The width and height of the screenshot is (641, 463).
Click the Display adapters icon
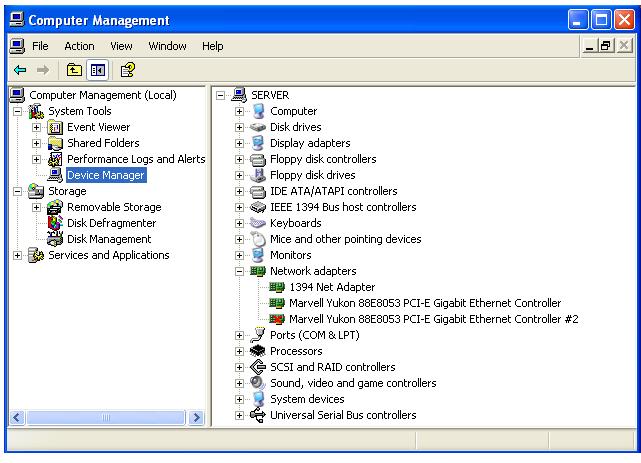(x=258, y=143)
